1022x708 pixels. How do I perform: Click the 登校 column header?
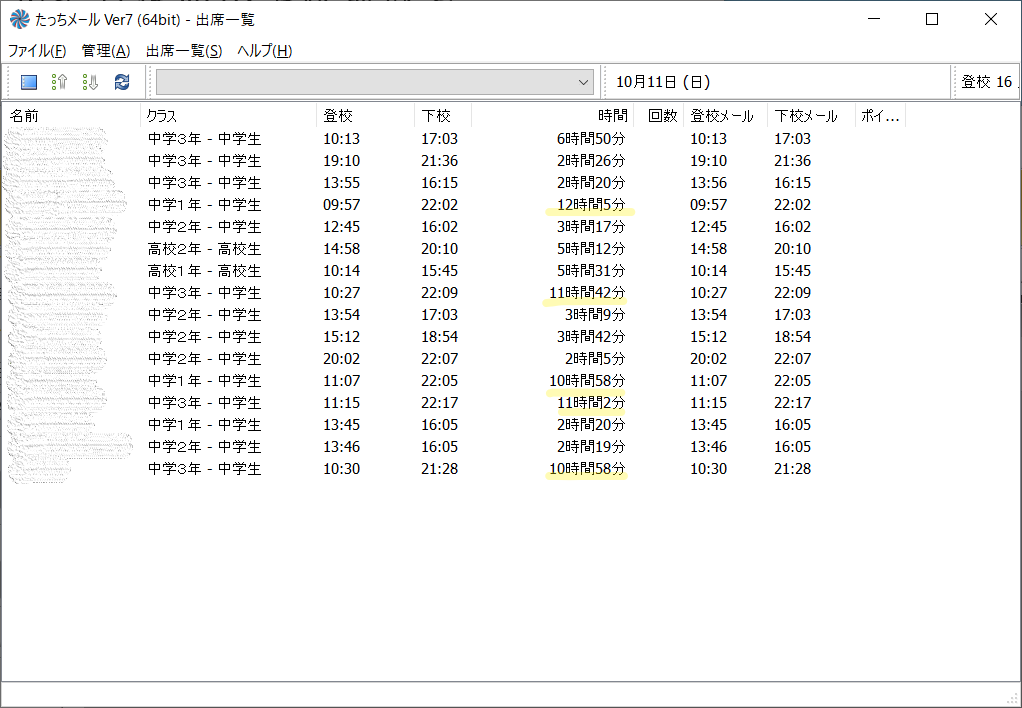(365, 116)
